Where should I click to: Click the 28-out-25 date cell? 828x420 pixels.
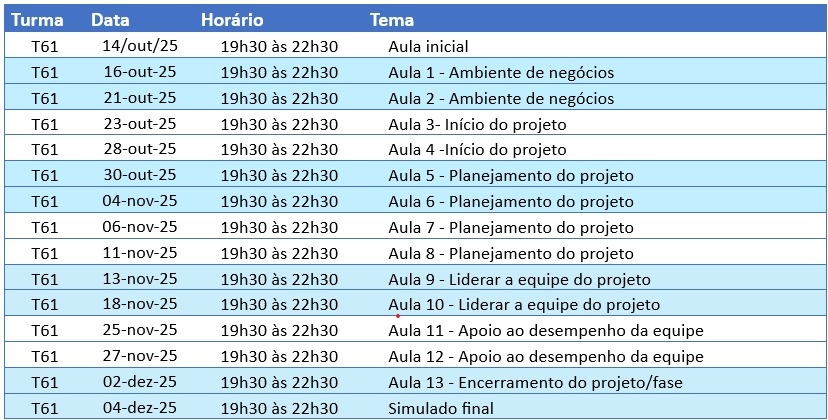point(139,150)
